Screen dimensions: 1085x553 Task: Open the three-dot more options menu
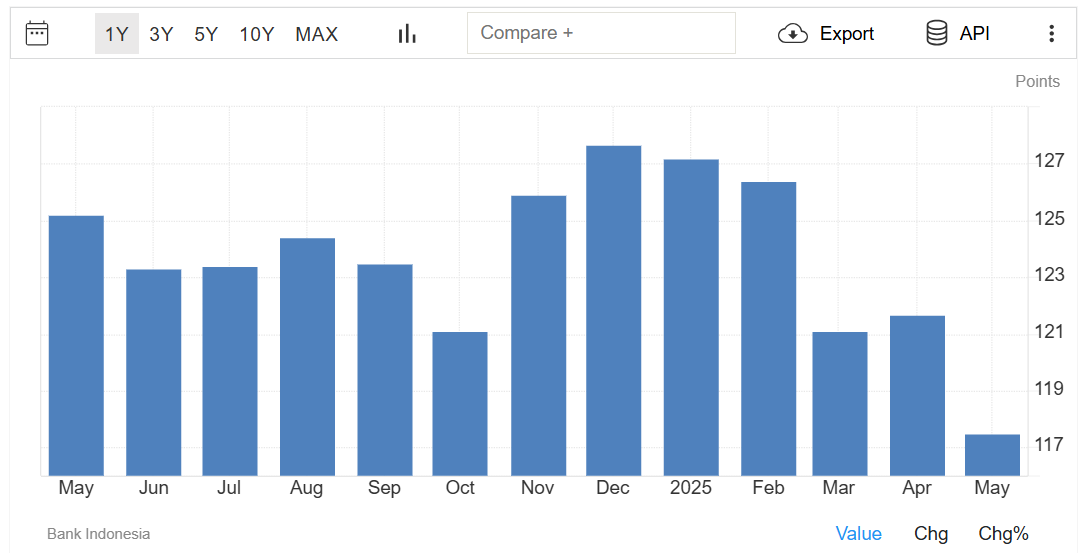(x=1051, y=33)
